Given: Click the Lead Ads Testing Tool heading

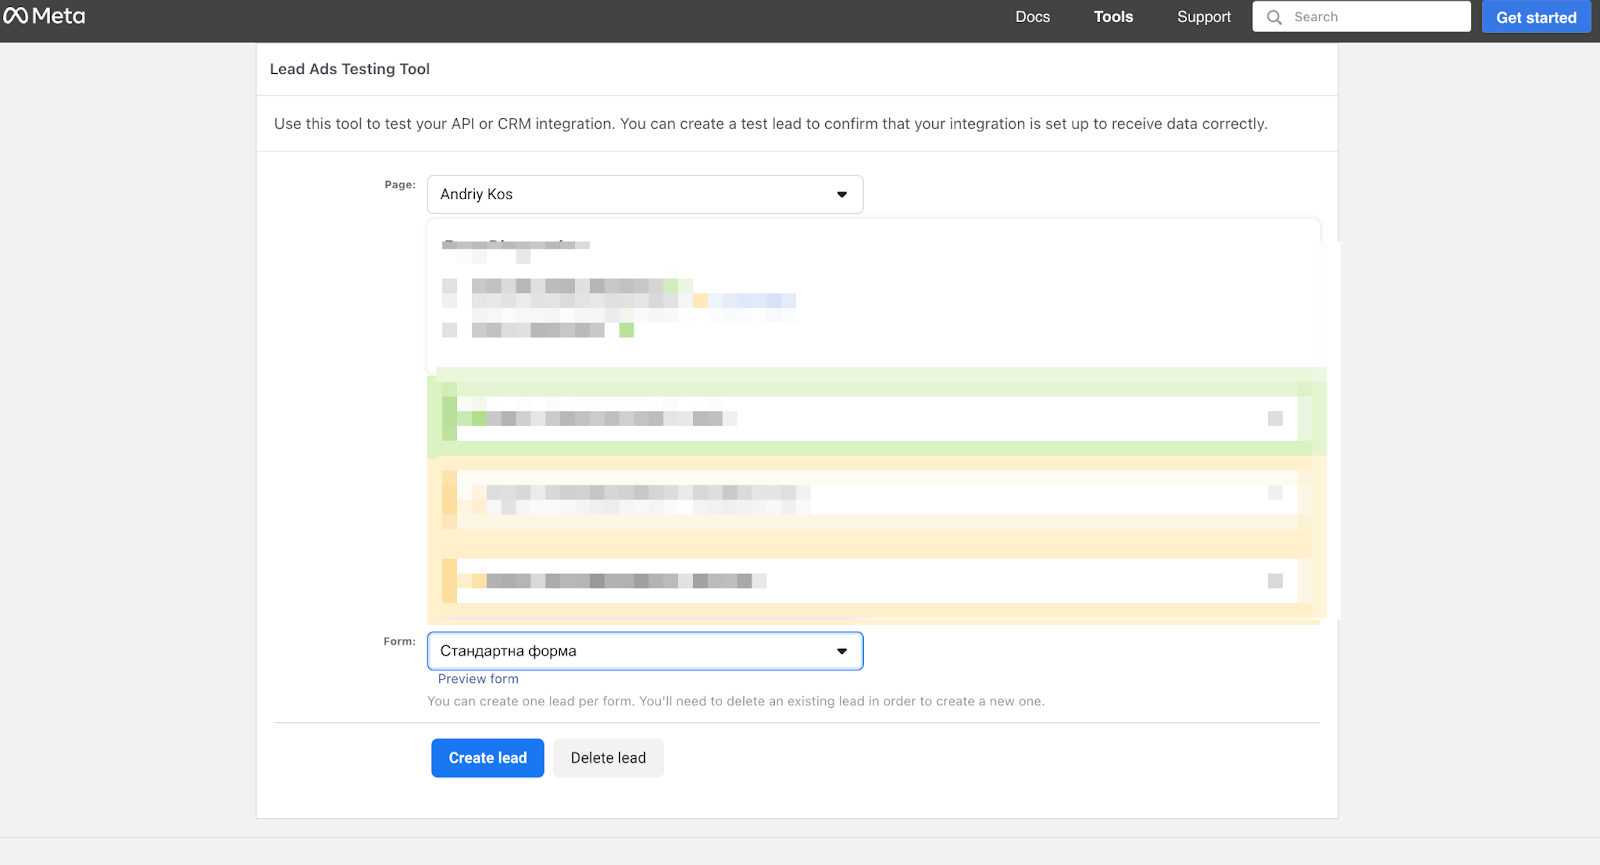Looking at the screenshot, I should (350, 69).
